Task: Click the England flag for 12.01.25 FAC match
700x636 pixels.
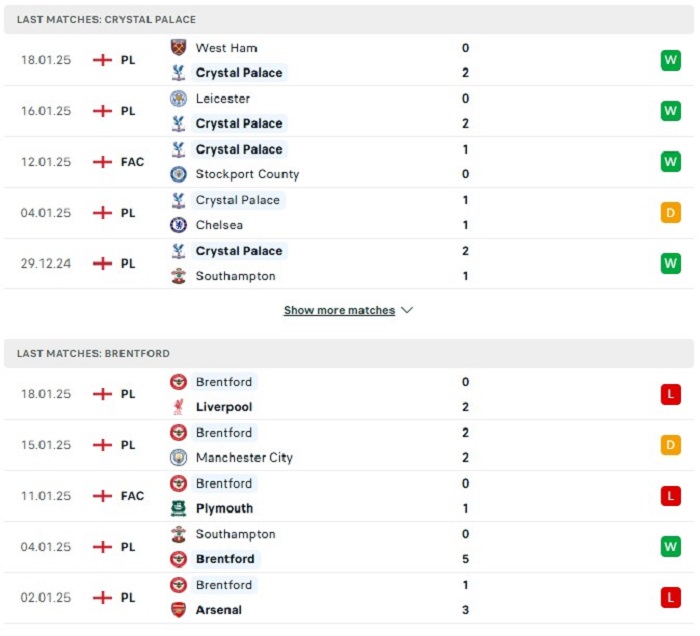Action: (102, 162)
